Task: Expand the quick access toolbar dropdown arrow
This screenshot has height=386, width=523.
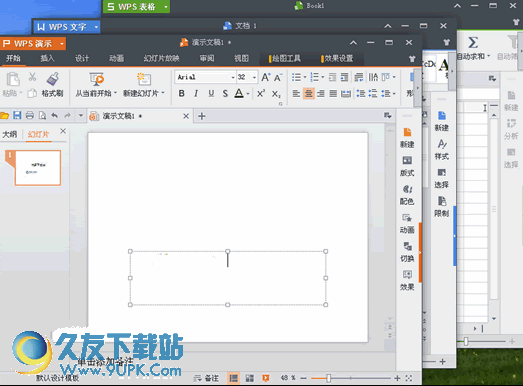Action: click(x=80, y=116)
